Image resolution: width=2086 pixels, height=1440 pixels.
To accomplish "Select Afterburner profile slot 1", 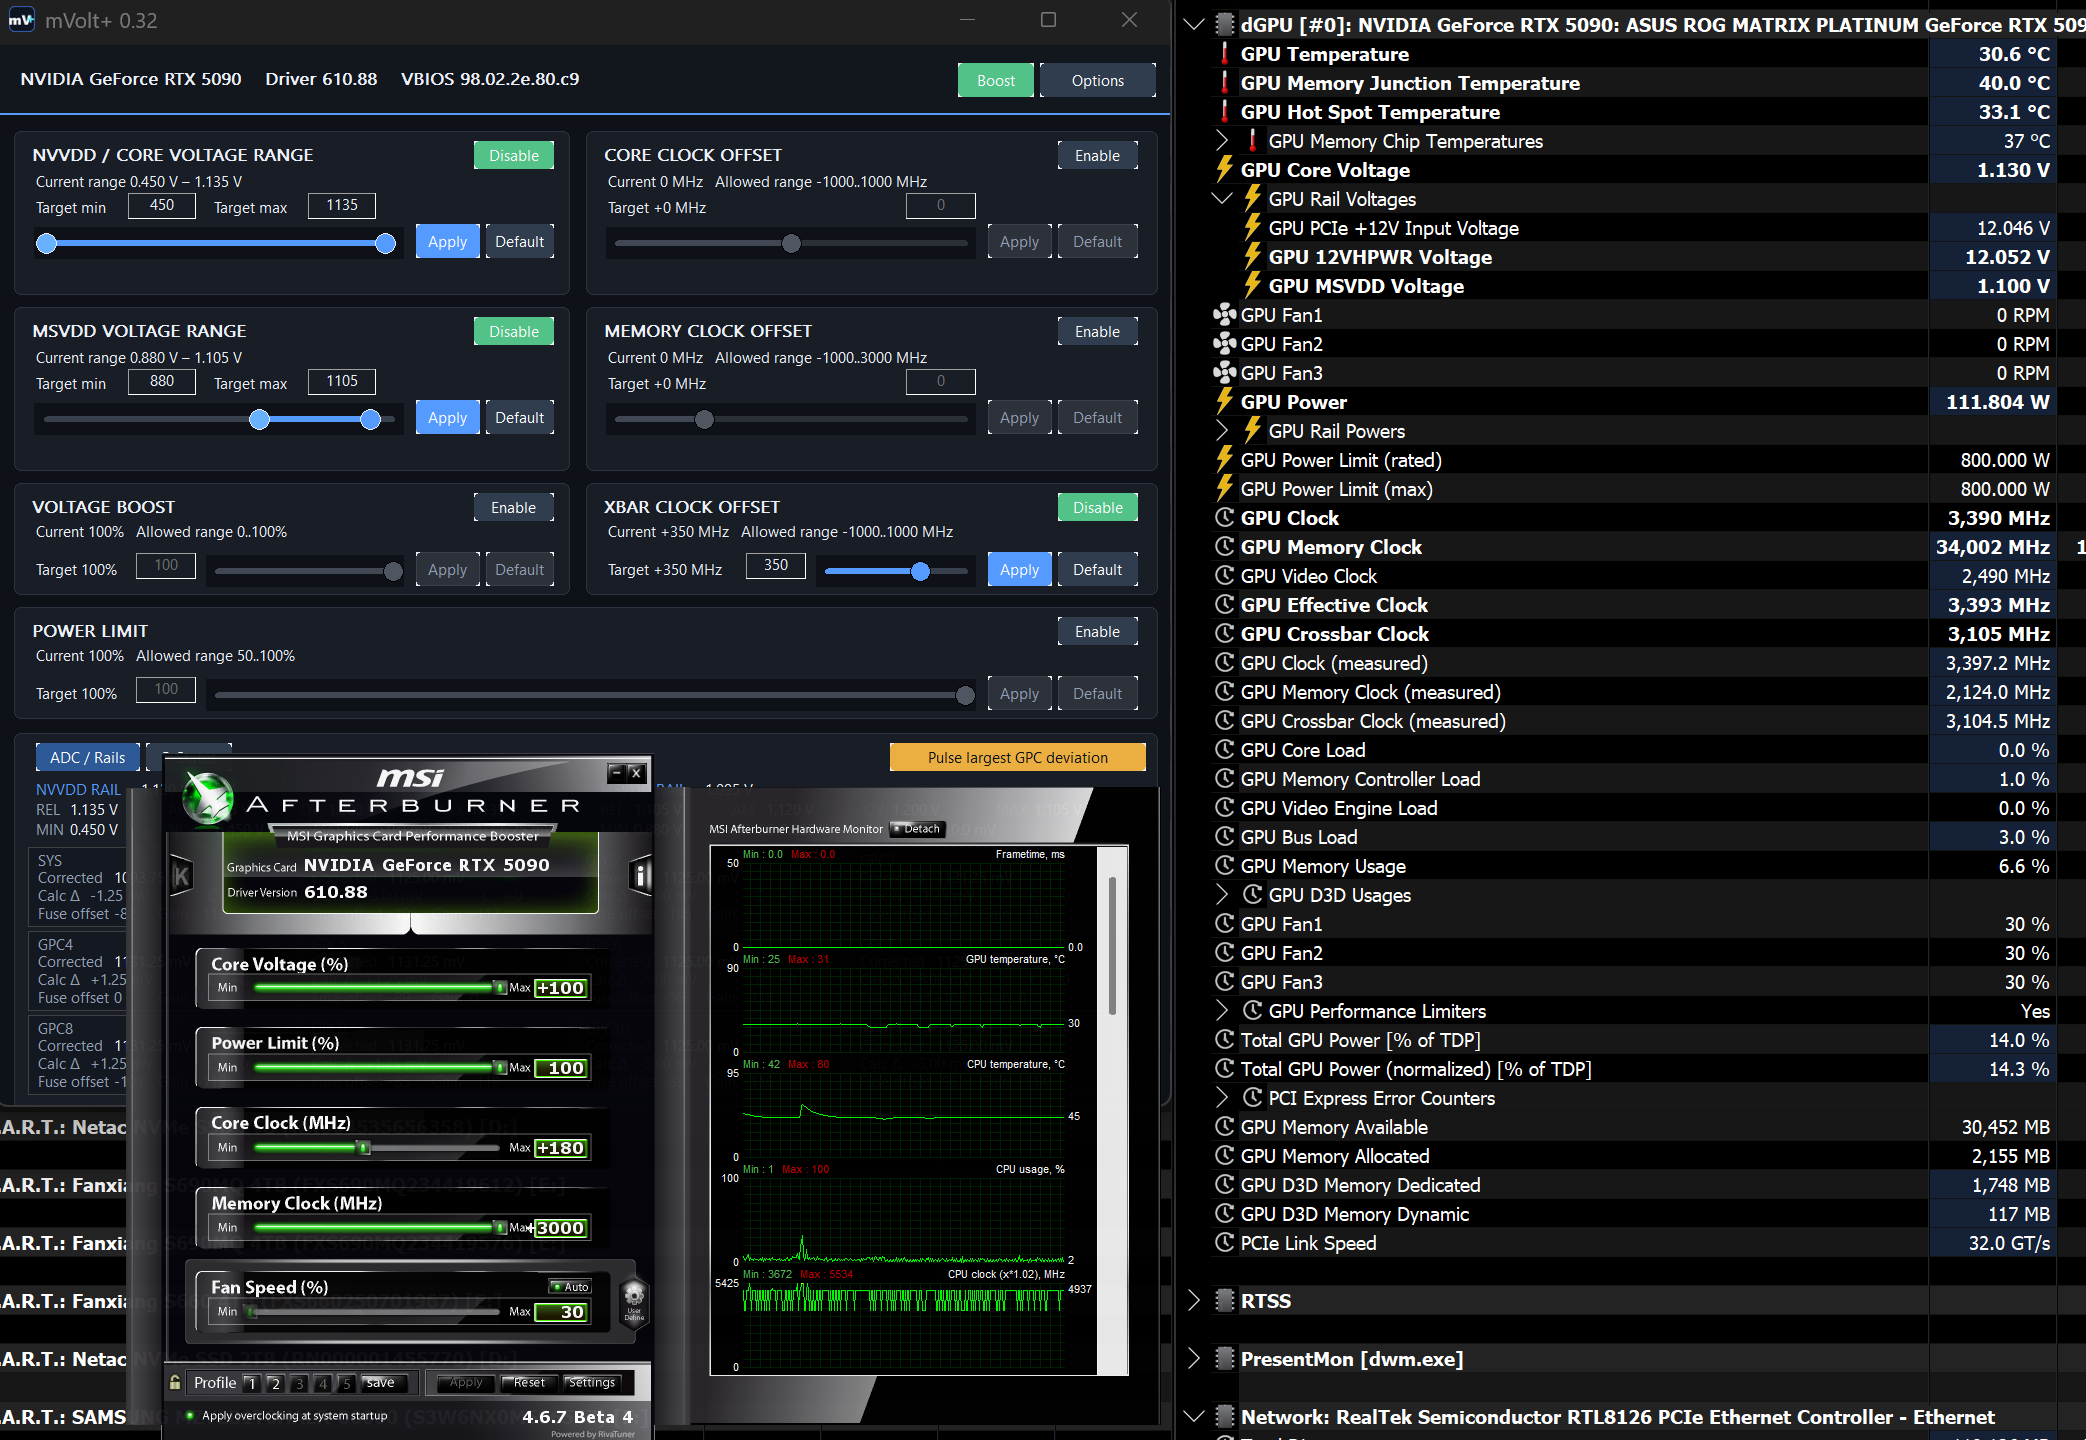I will pos(252,1384).
